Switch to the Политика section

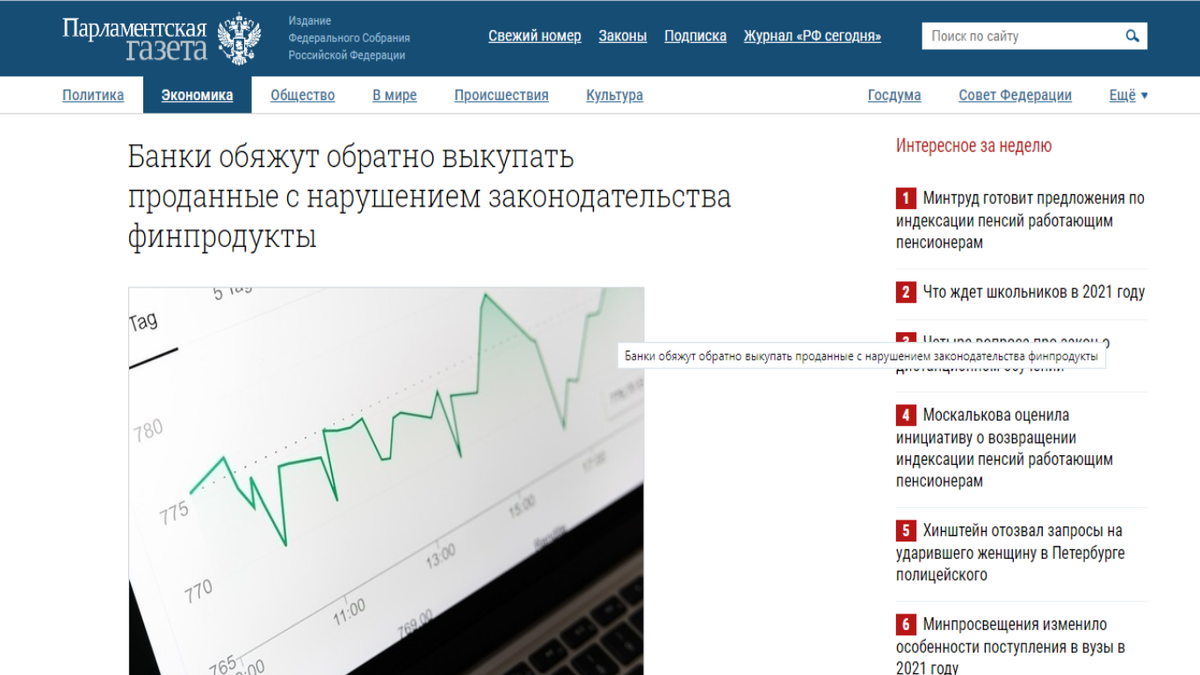(x=93, y=96)
